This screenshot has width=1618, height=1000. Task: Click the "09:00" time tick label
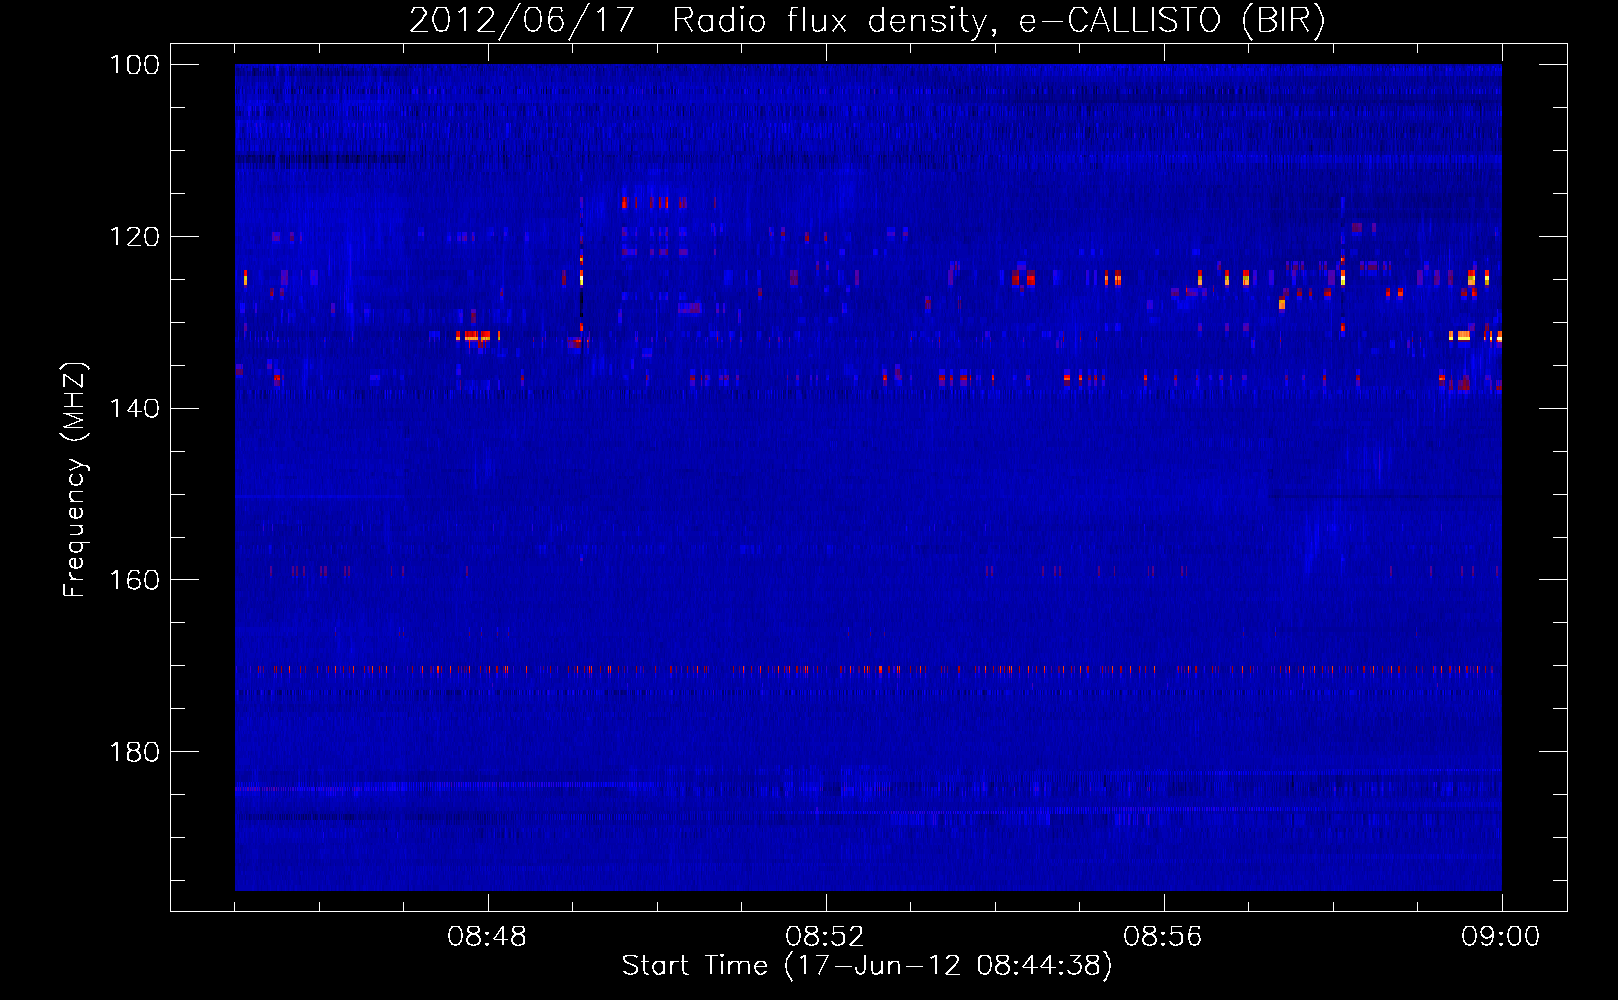click(x=1501, y=937)
